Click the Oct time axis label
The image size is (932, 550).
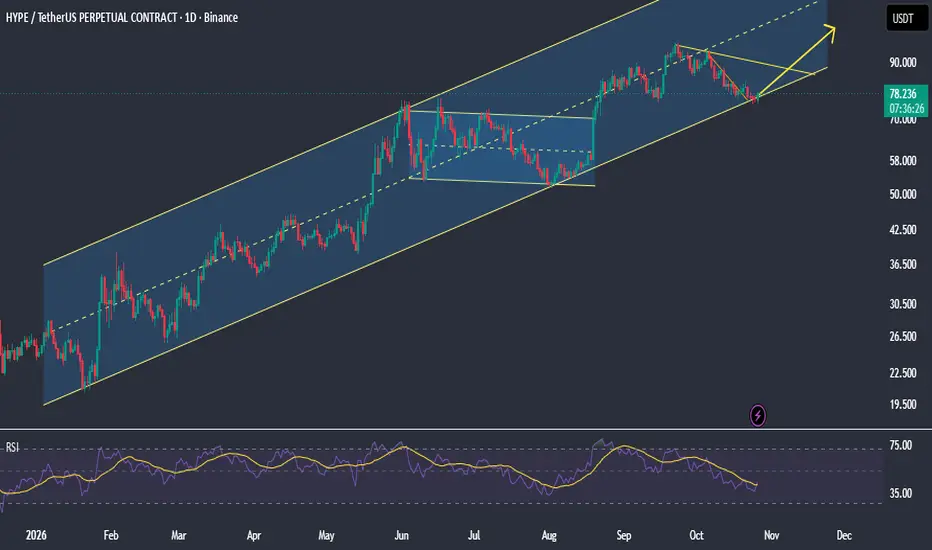[696, 535]
